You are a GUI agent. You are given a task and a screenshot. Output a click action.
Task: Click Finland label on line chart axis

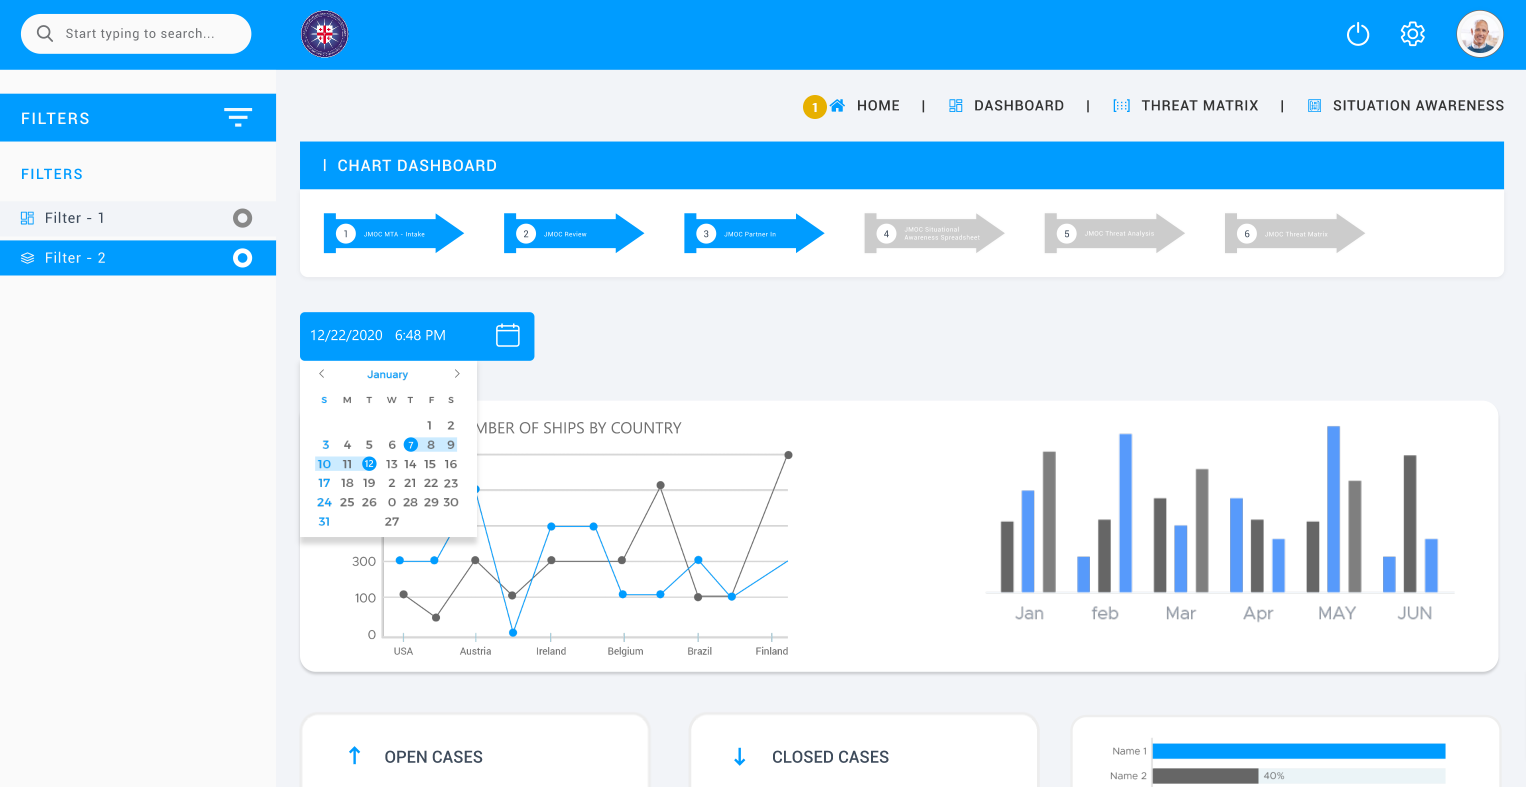pyautogui.click(x=772, y=651)
